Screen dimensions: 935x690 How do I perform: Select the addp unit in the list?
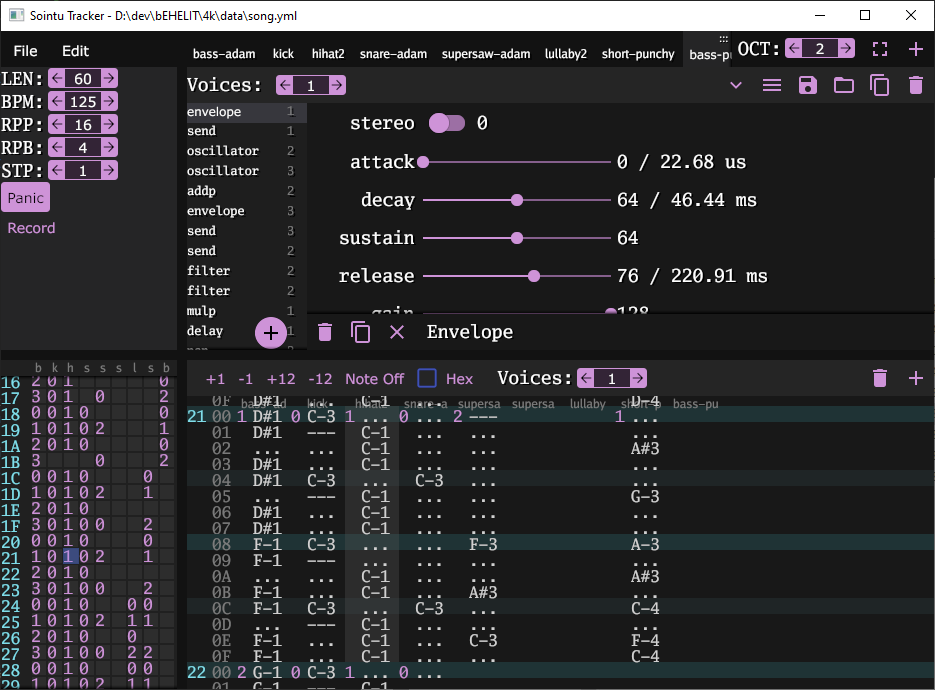[201, 191]
